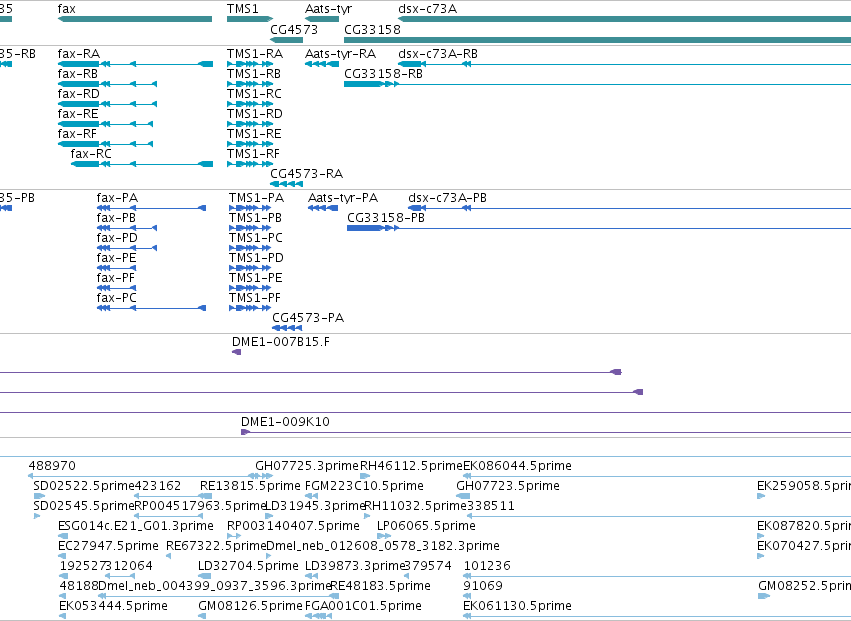851x621 pixels.
Task: Select the CG4573-PA protein label
Action: 308,318
